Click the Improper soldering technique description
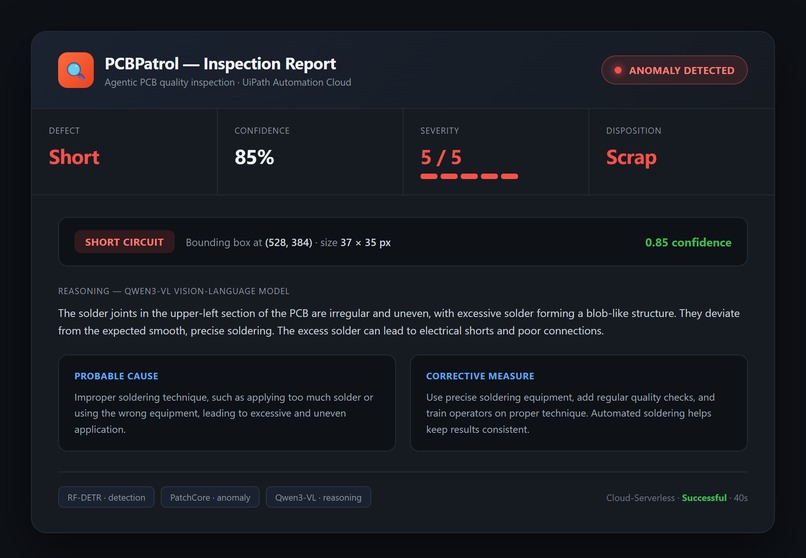This screenshot has height=558, width=806. click(x=224, y=413)
